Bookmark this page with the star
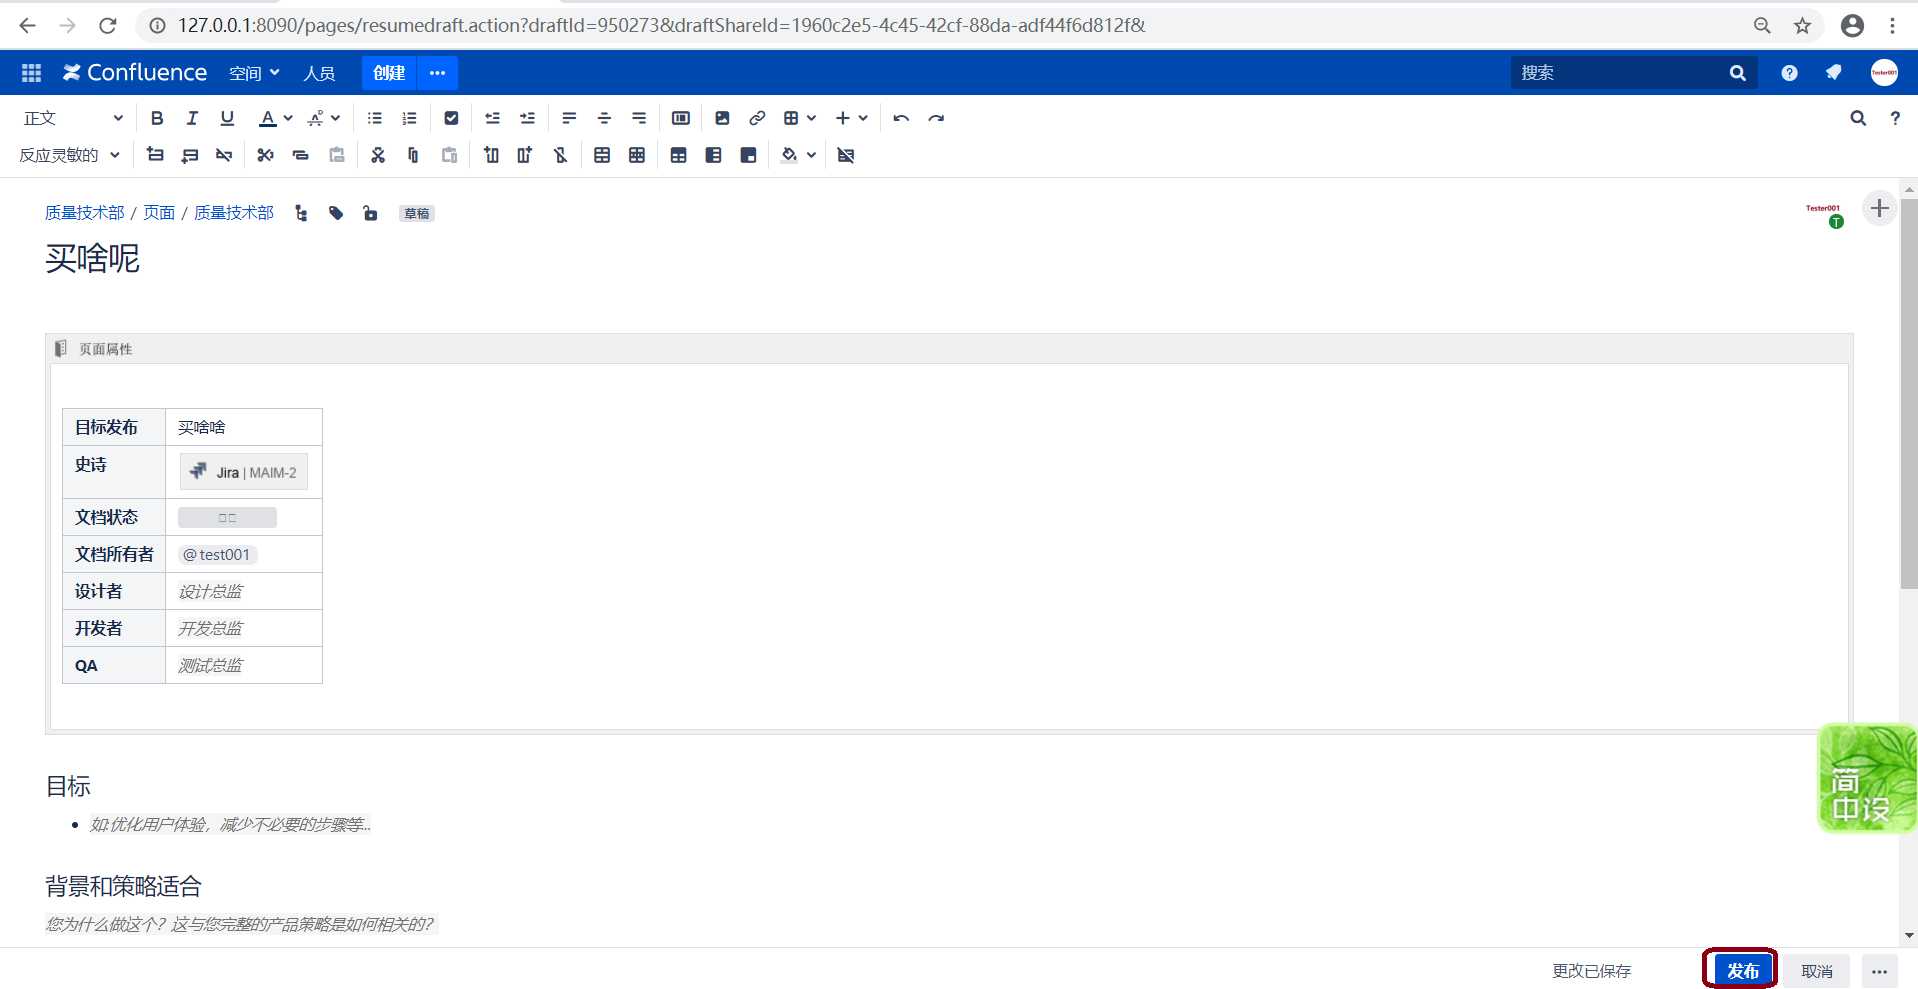 [1802, 25]
